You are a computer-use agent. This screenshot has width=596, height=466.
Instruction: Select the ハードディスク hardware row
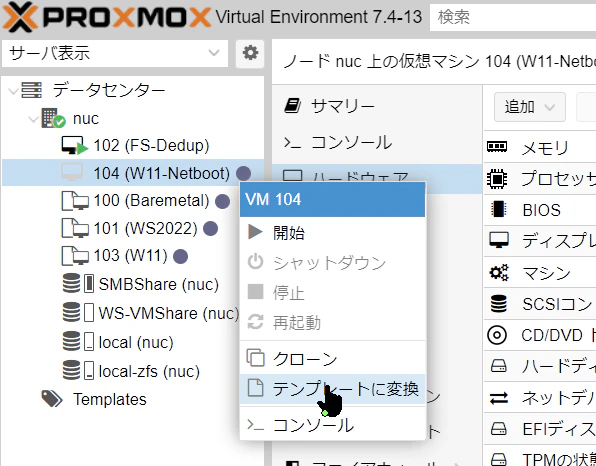pyautogui.click(x=540, y=366)
